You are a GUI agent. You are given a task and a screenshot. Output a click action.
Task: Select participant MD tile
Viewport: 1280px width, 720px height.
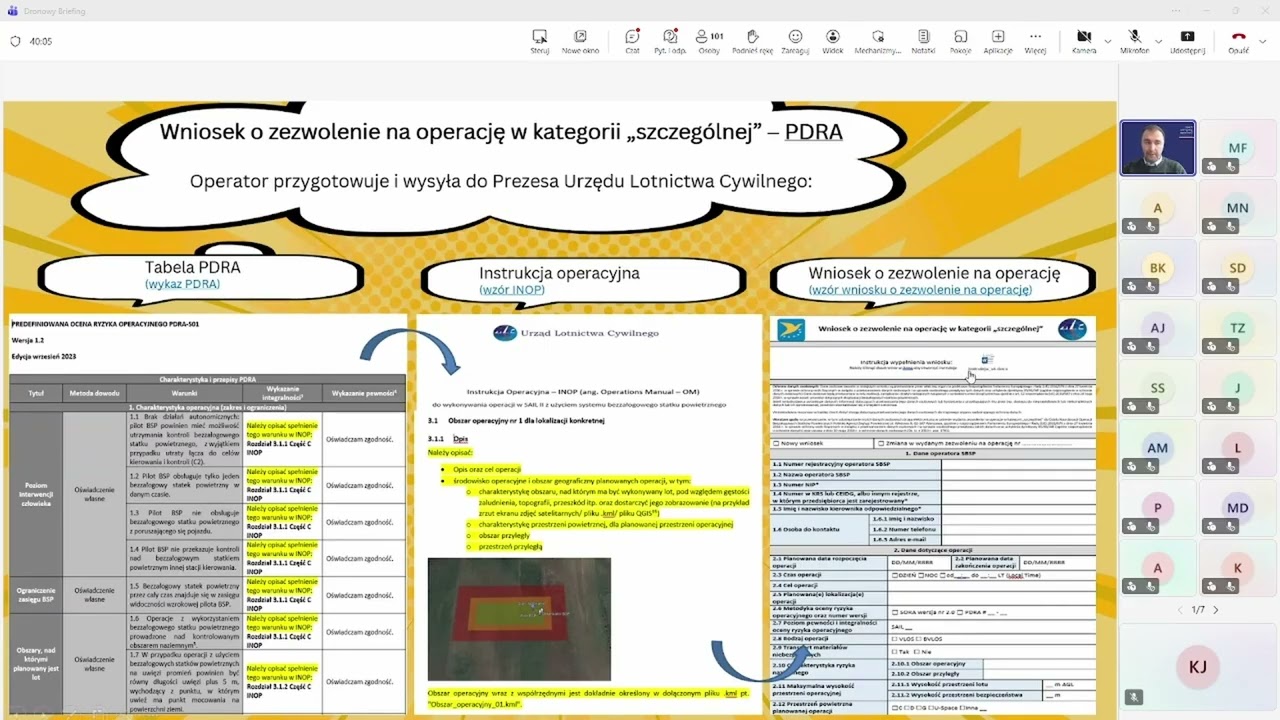pos(1237,508)
